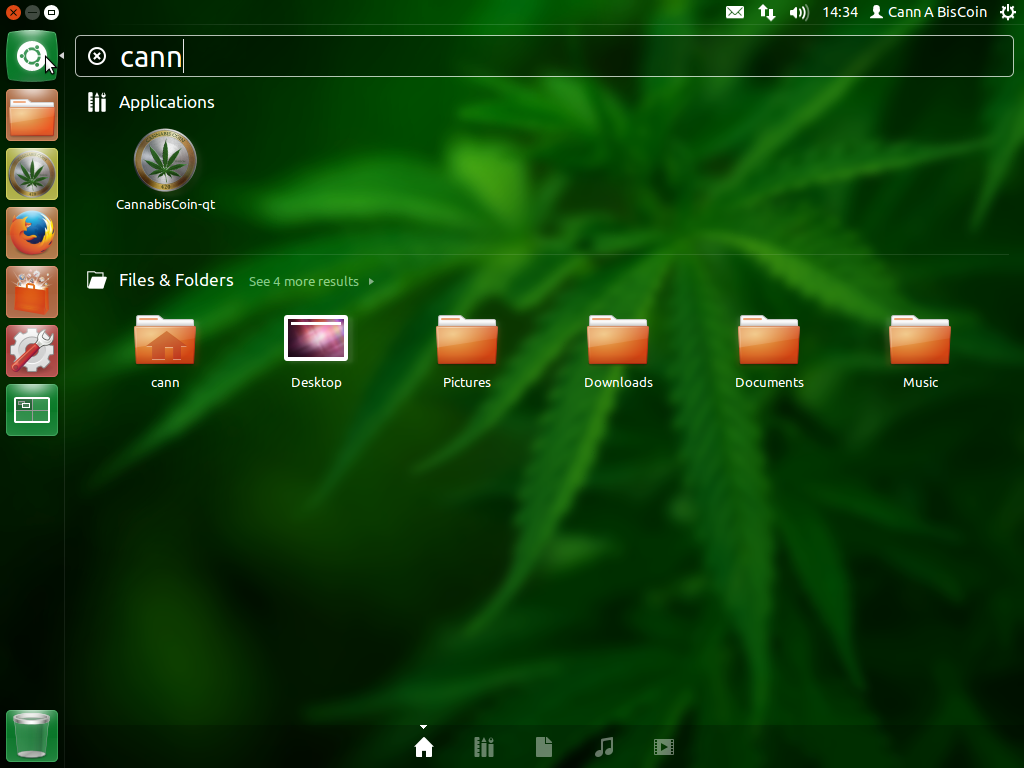This screenshot has width=1024, height=768.
Task: Open the Desktop folder thumbnail
Action: [316, 353]
